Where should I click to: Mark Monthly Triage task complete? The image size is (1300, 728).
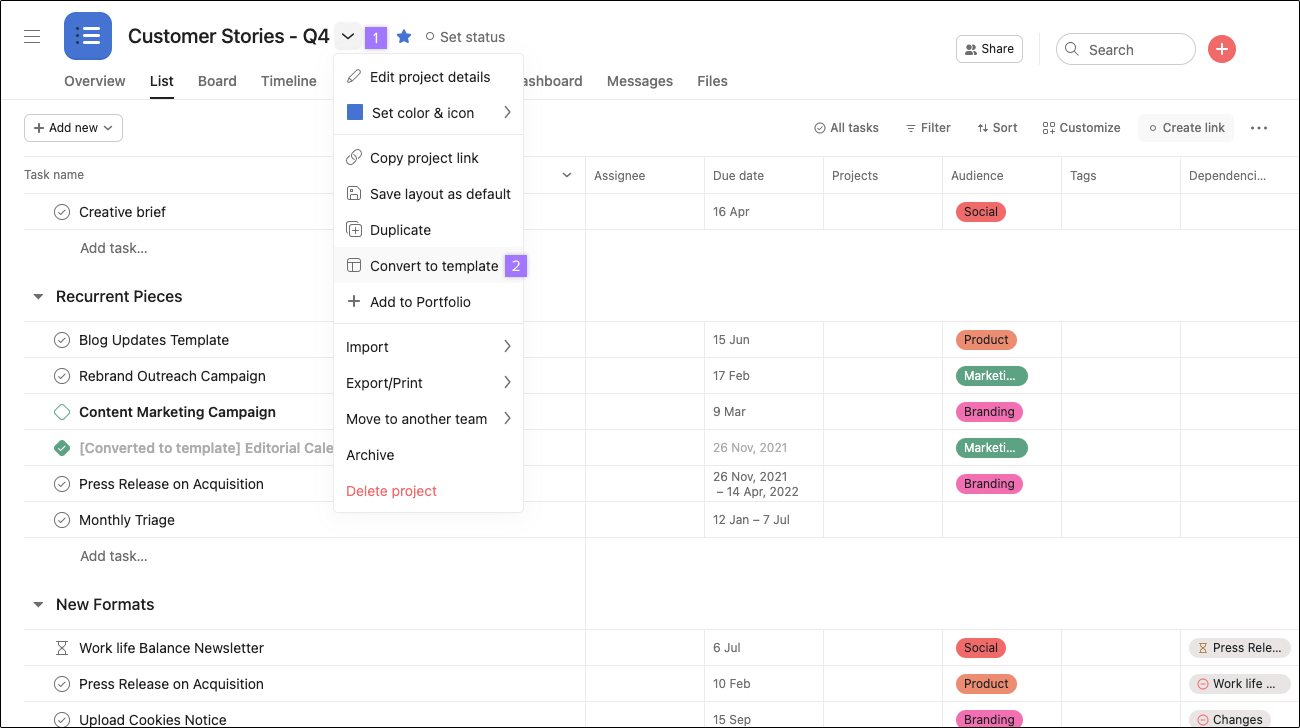click(x=62, y=520)
